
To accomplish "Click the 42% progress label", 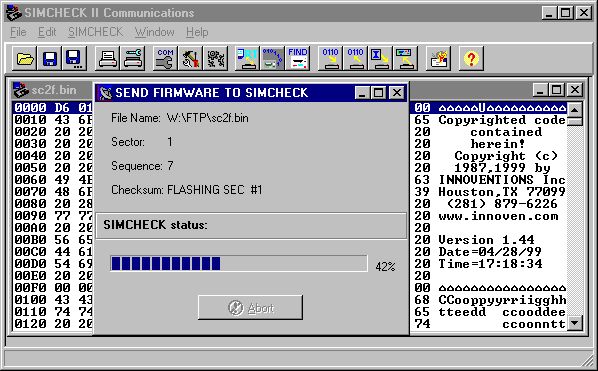I will (385, 266).
